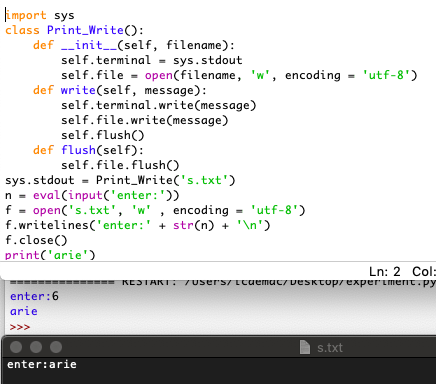Viewport: 436px width, 384px height.
Task: Click 'Col:' indicator in the status bar
Action: point(424,272)
